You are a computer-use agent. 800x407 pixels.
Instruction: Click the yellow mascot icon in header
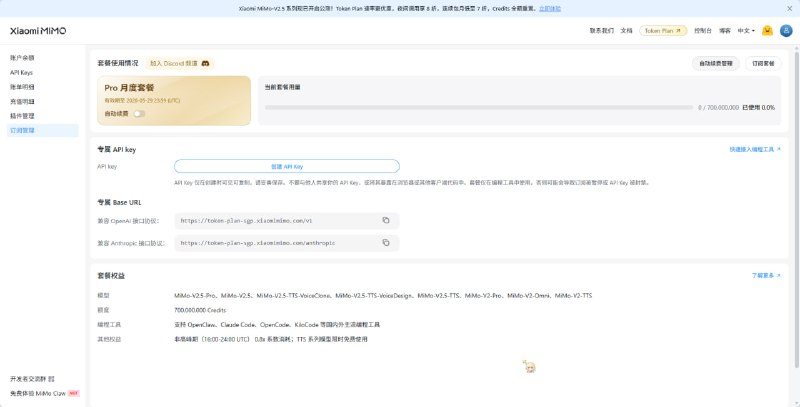click(767, 31)
